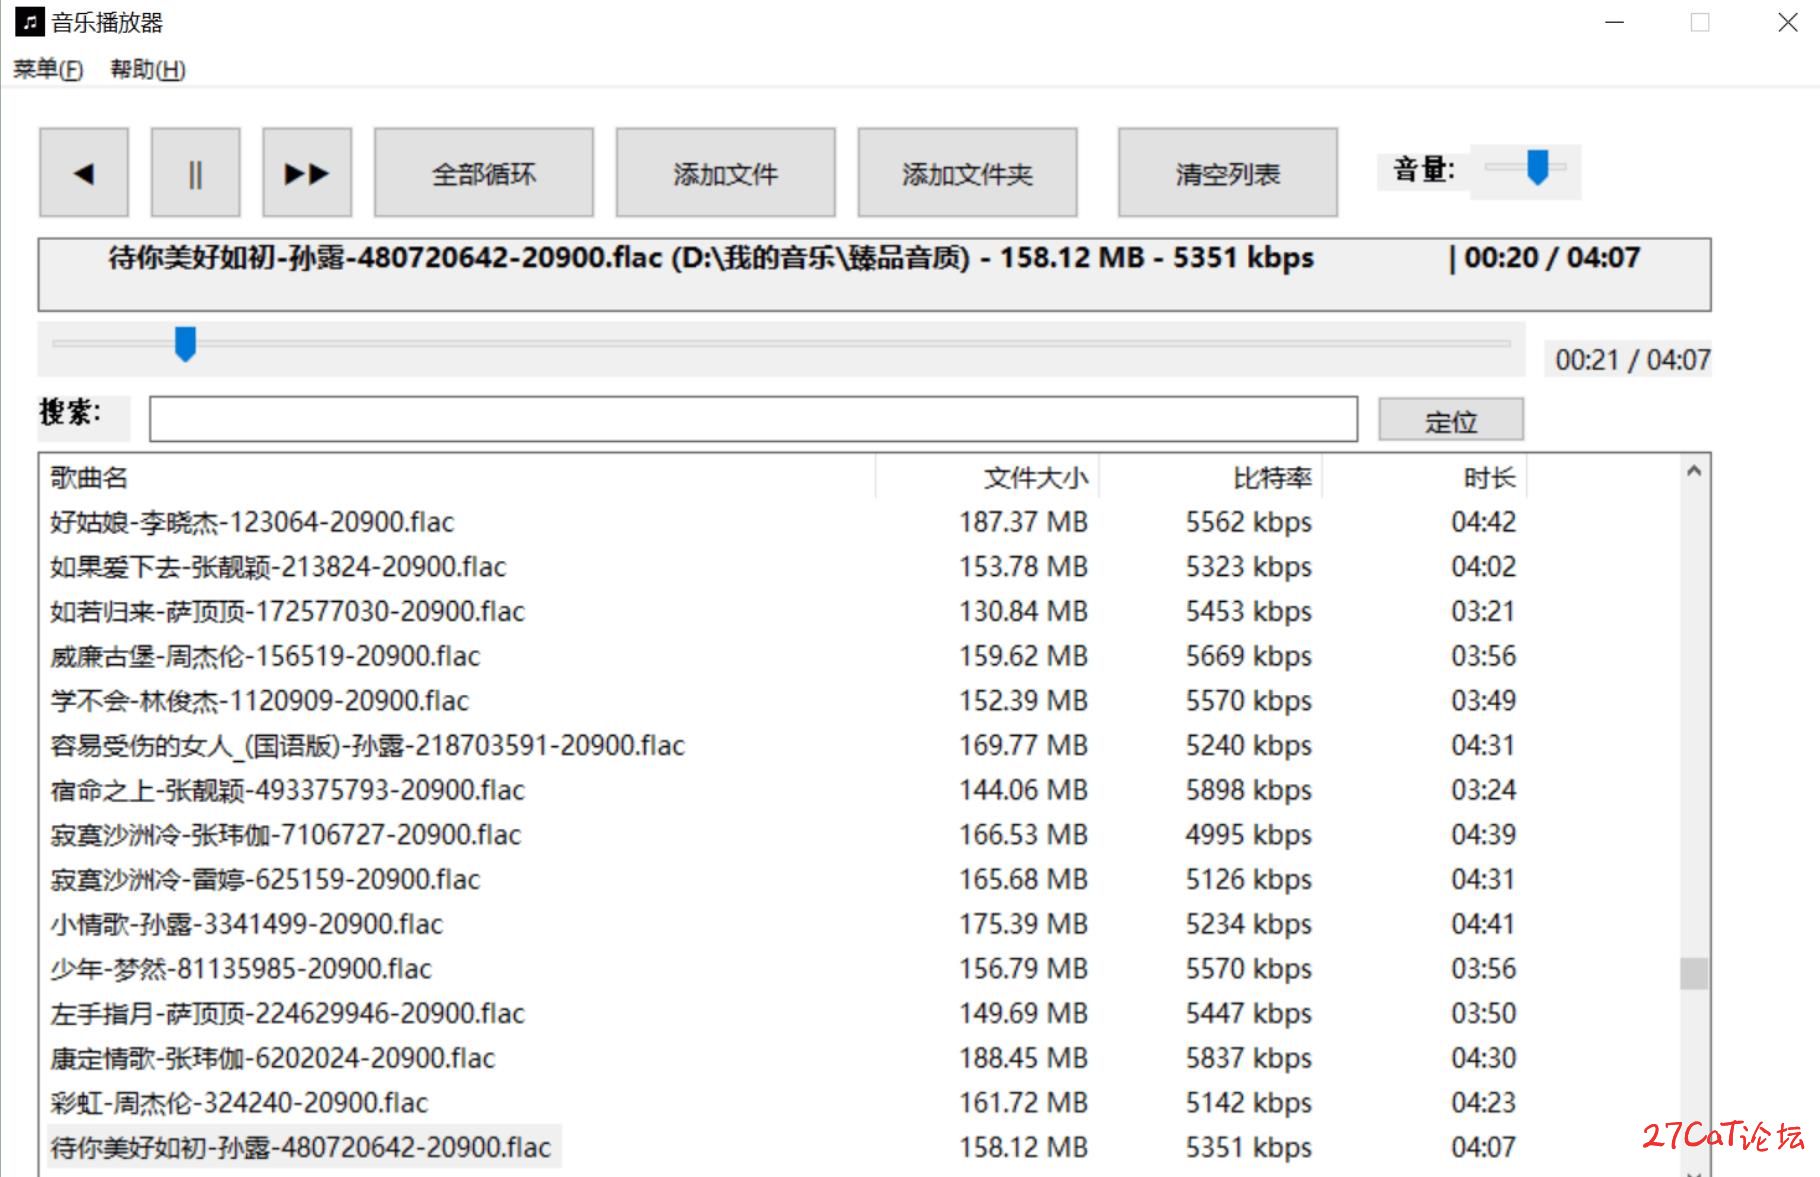Click the 188.45 MB file size cell
Screen dimensions: 1820x1177
point(1023,1058)
